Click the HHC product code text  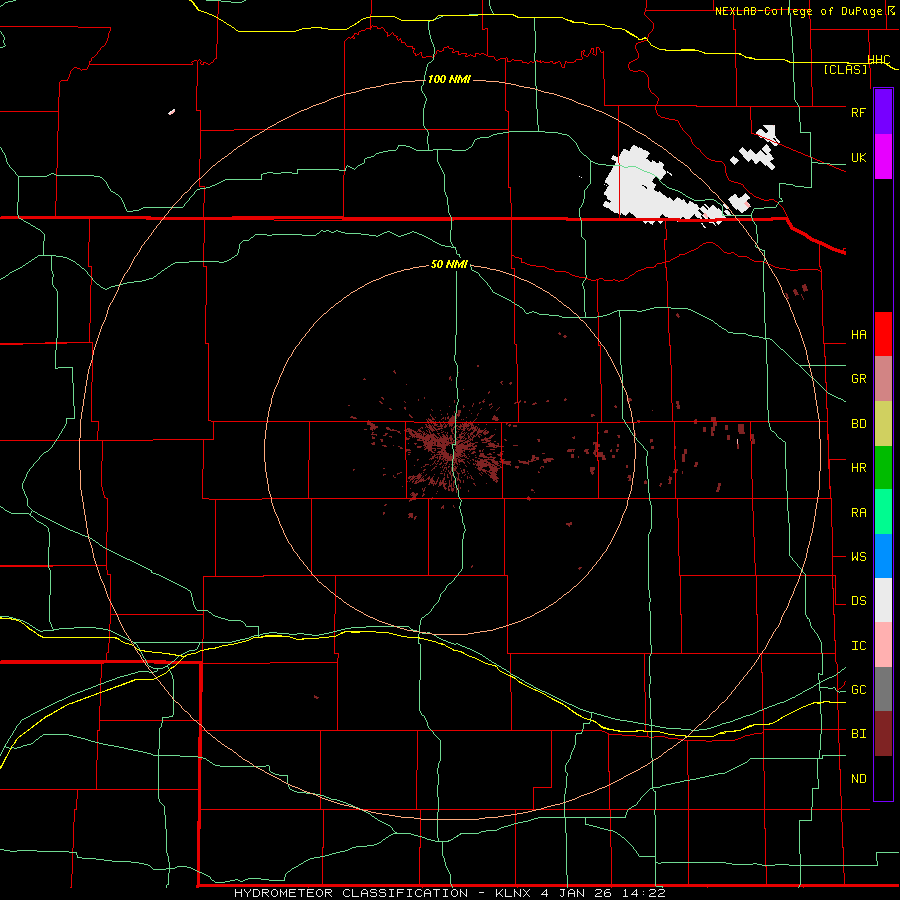879,60
